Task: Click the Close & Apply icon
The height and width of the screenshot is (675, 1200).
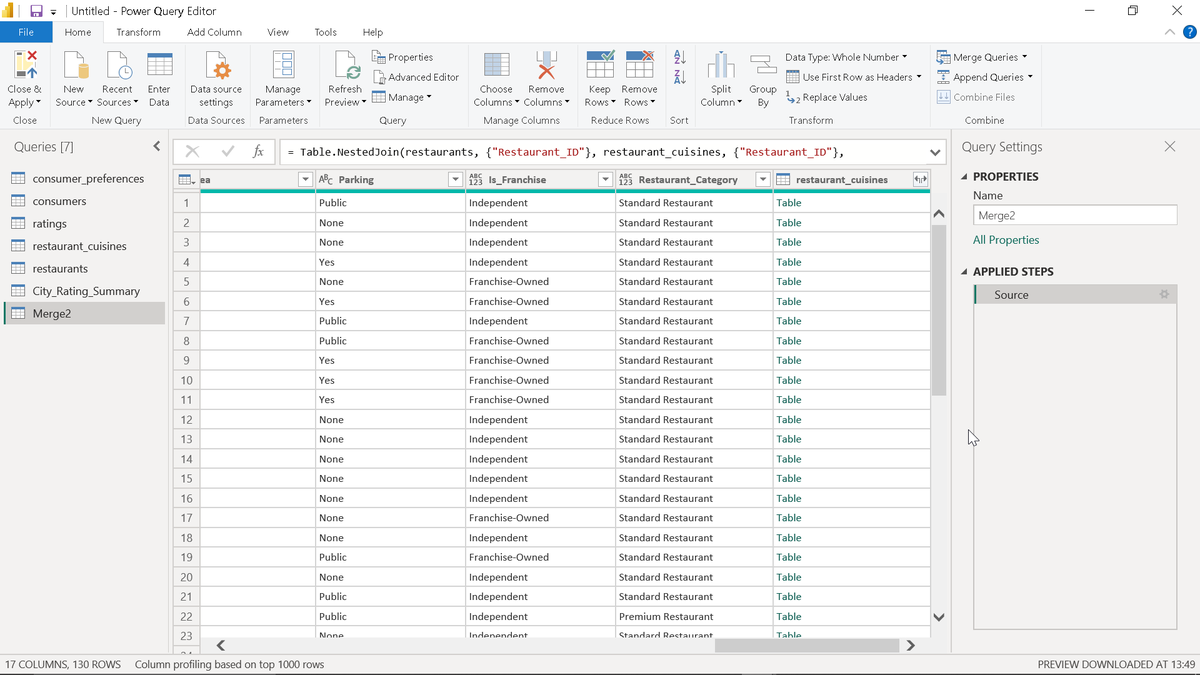Action: click(25, 64)
